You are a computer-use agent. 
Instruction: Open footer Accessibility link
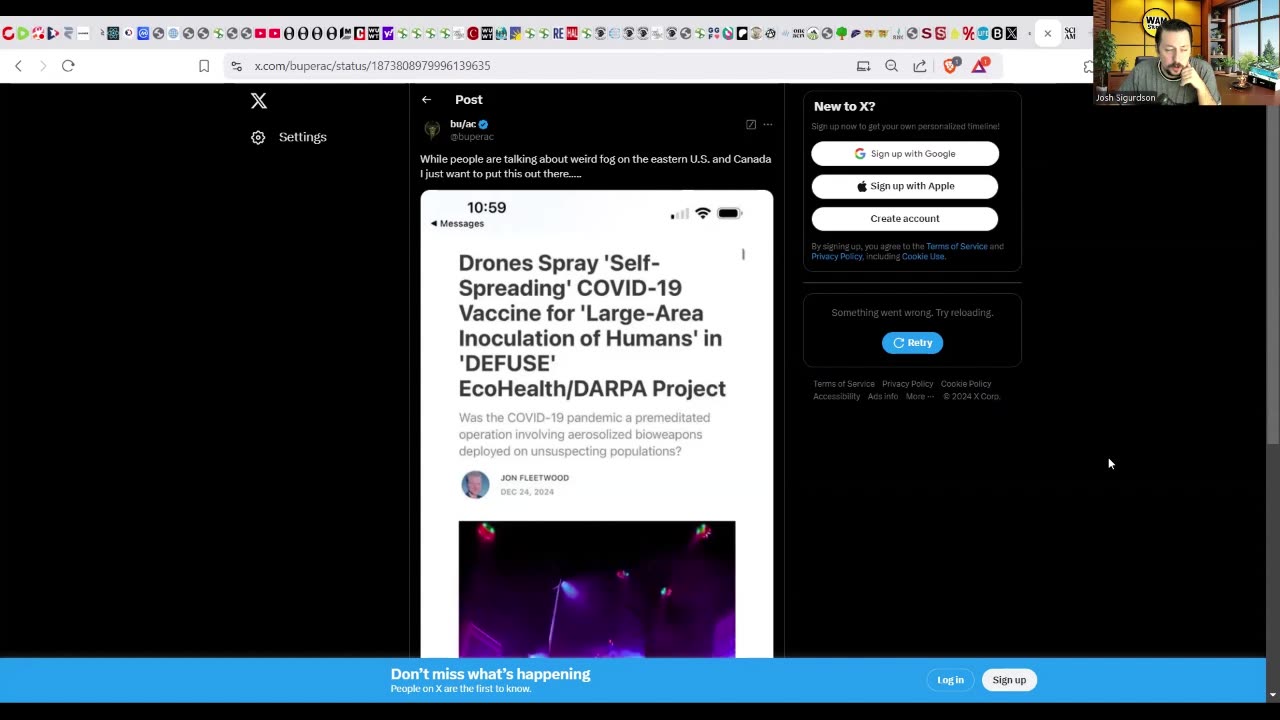[836, 397]
